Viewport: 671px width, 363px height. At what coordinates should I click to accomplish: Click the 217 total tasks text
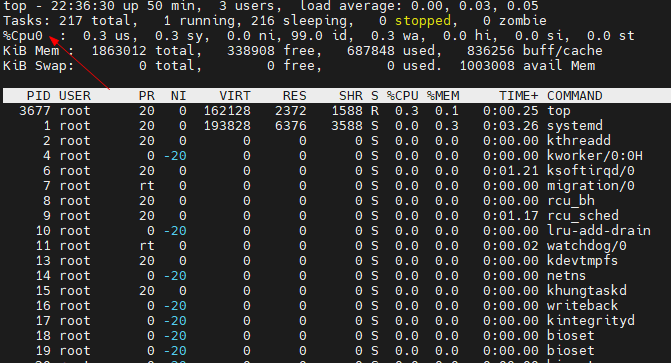click(98, 21)
